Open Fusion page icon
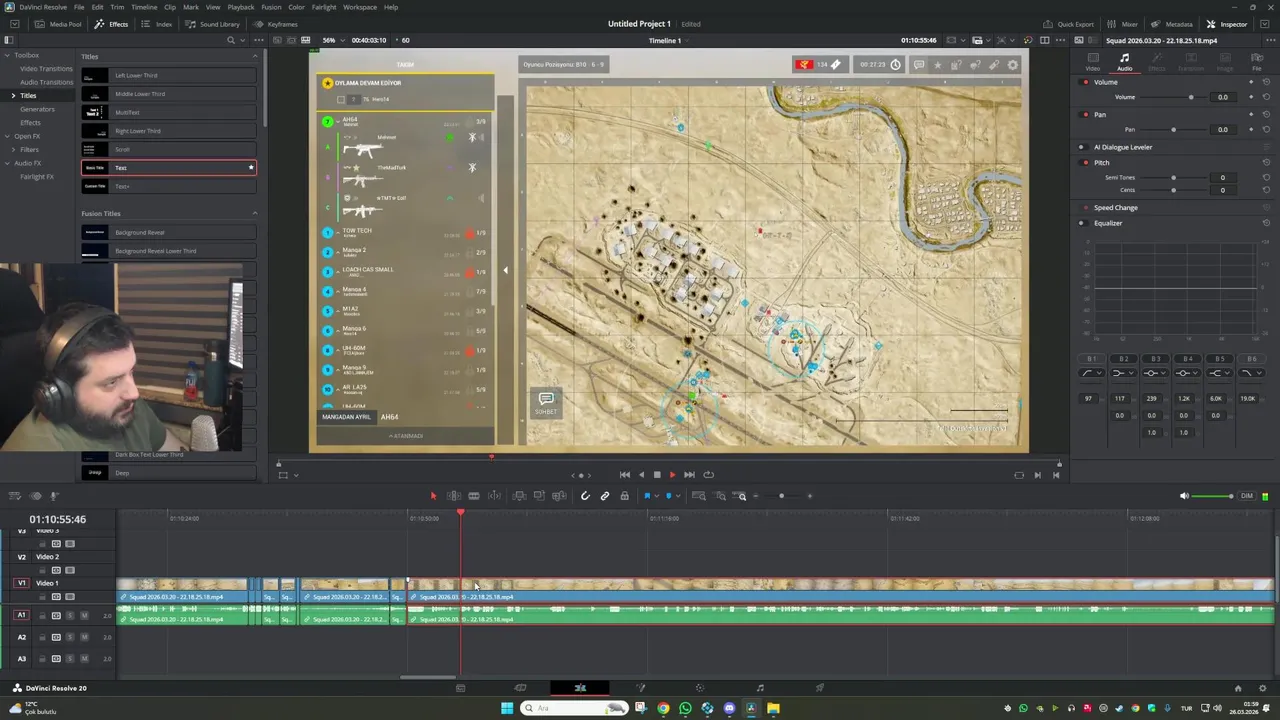 640,688
